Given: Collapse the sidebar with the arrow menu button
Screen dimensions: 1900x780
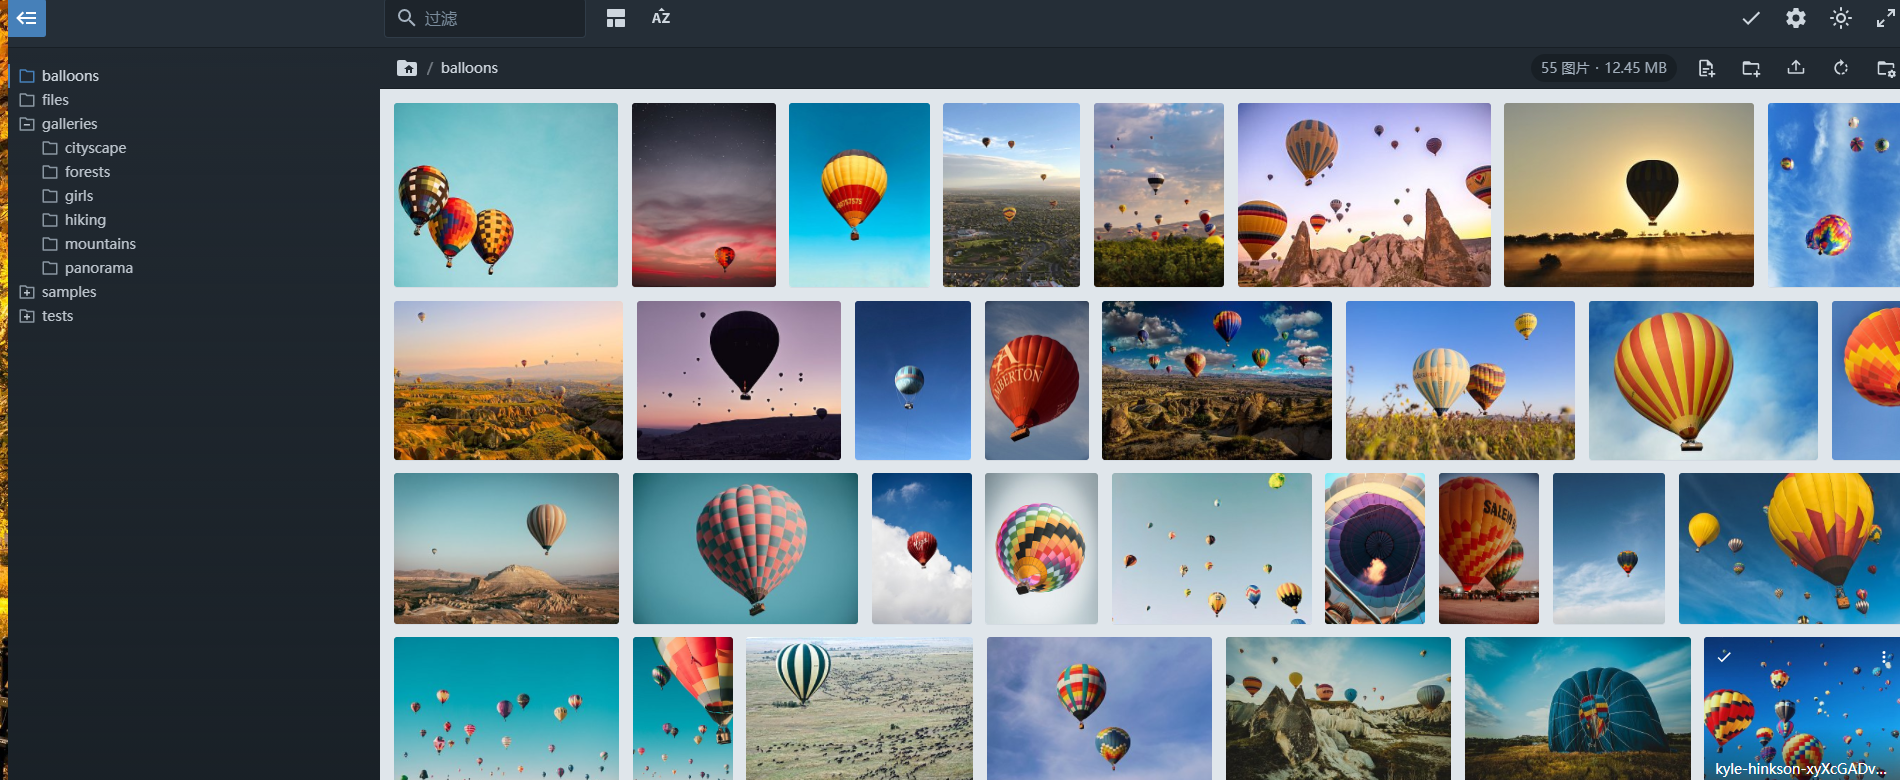Looking at the screenshot, I should (27, 18).
